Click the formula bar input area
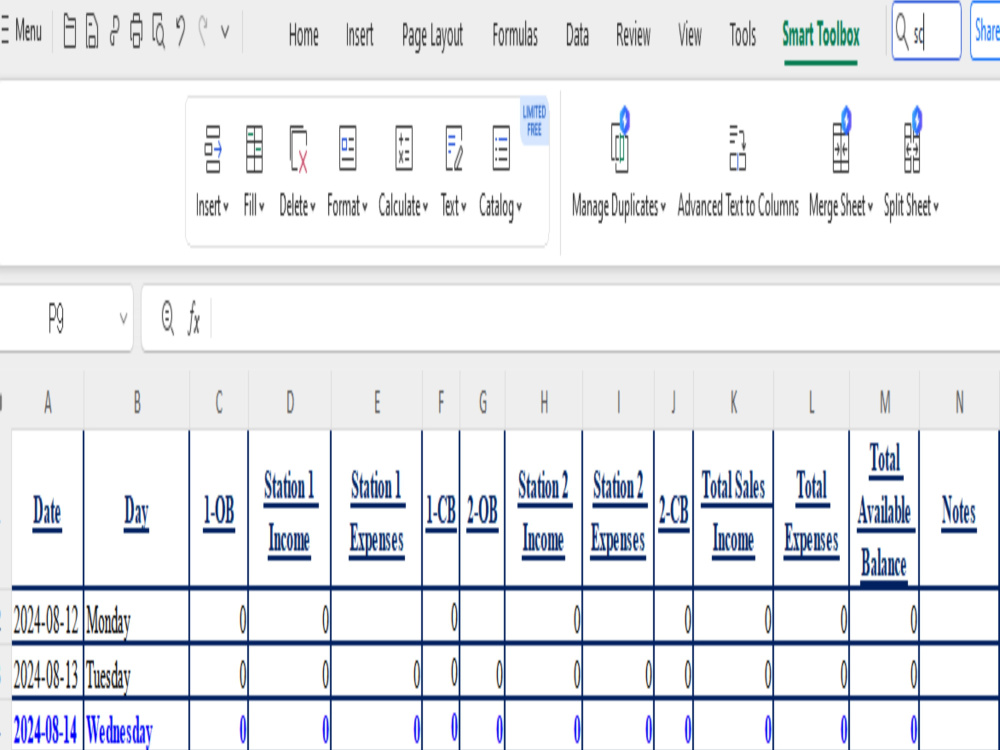 tap(605, 318)
